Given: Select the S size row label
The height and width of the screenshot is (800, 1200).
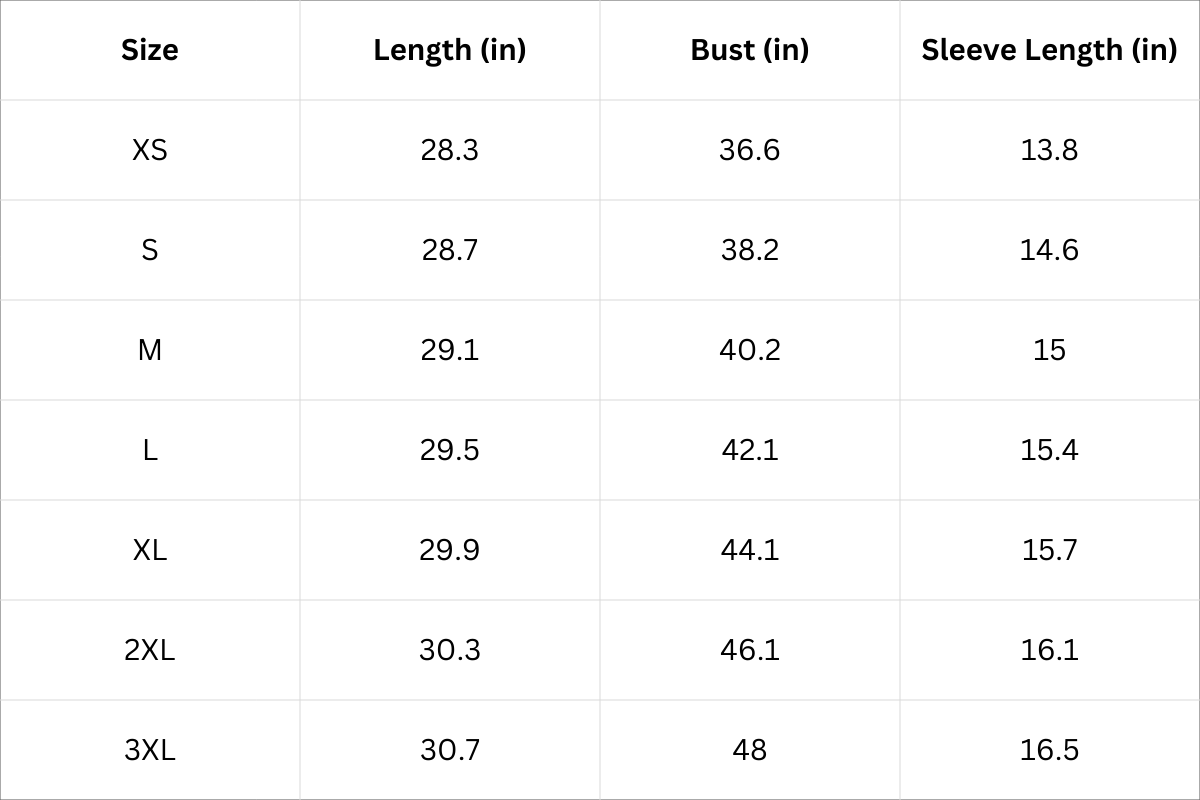Looking at the screenshot, I should coord(150,250).
